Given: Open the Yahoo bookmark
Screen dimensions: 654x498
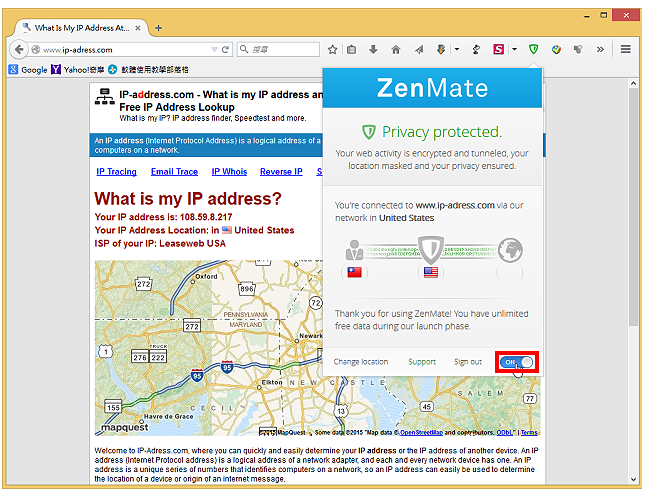Looking at the screenshot, I should click(x=78, y=70).
